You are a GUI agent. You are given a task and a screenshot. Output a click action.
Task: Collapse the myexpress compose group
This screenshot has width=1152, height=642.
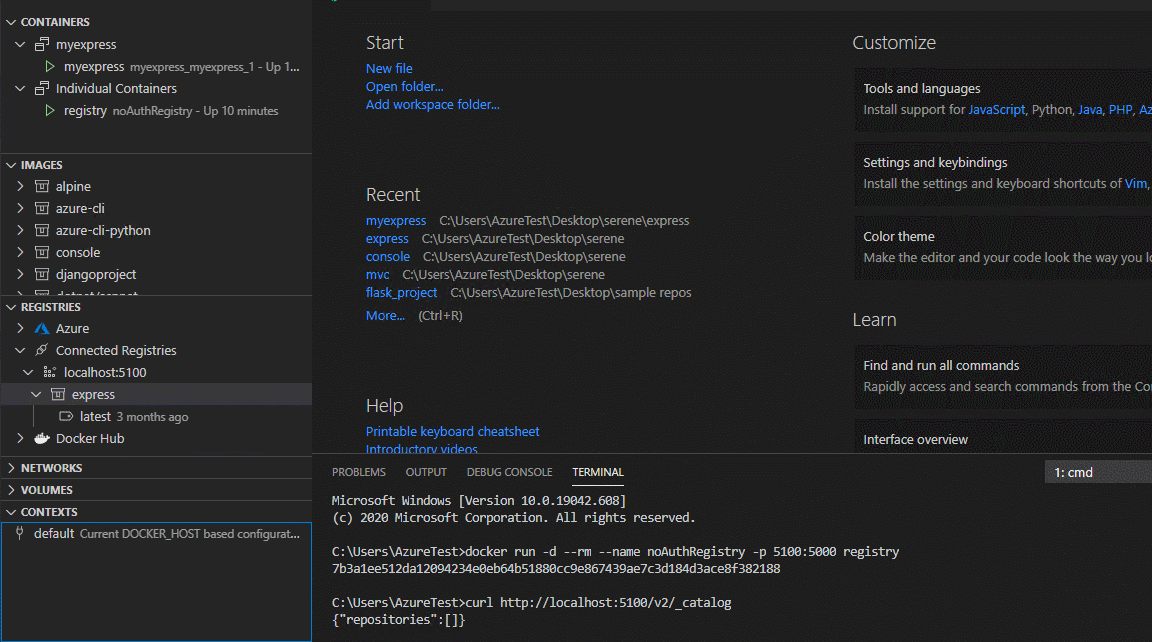(21, 44)
